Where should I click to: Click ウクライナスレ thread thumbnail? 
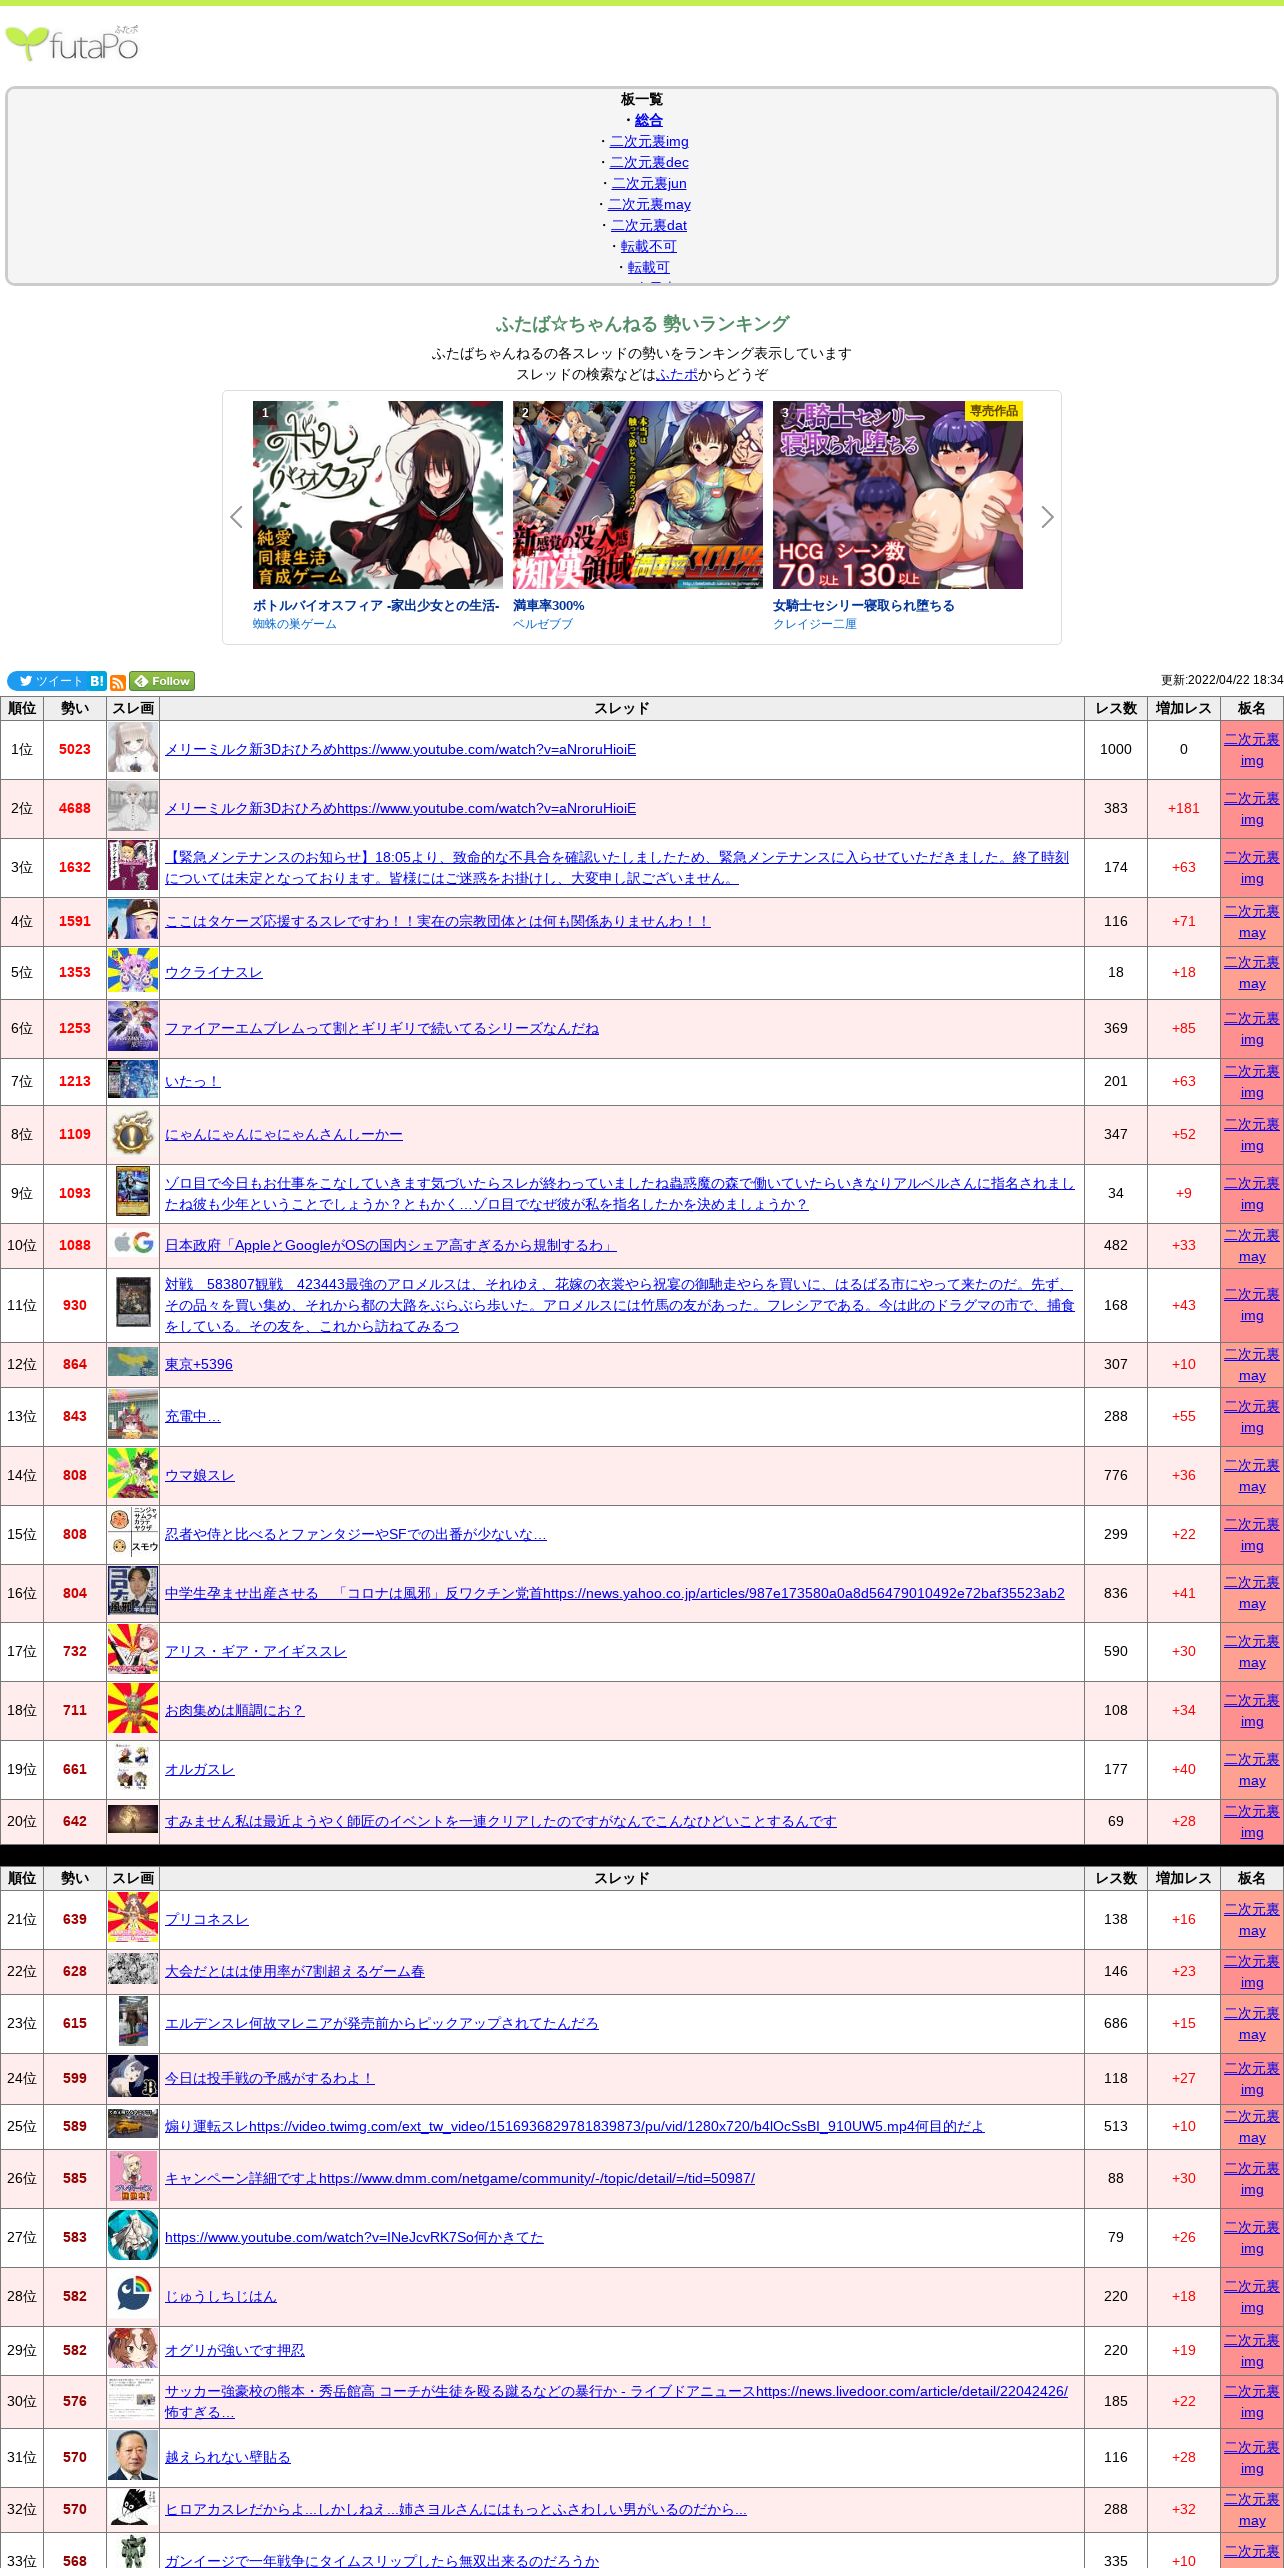[133, 972]
